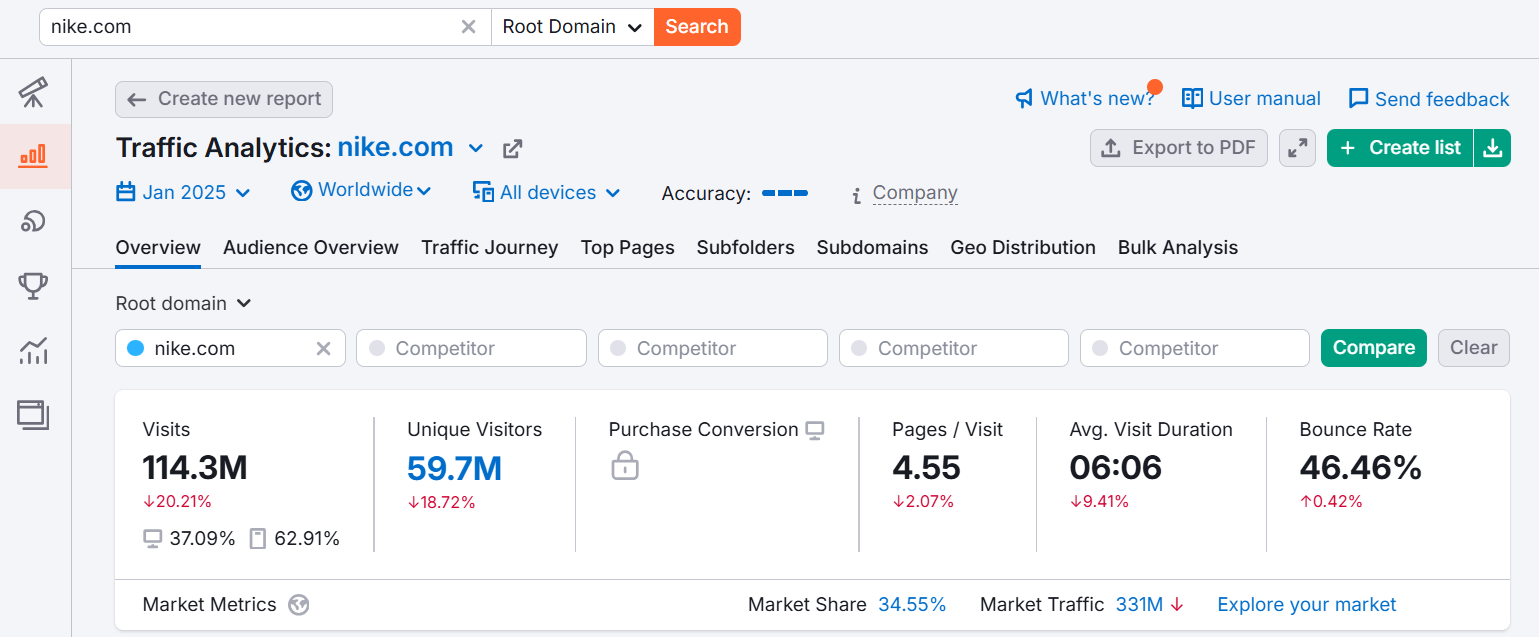Click Create new report button
Screen dimensions: 1539x637
224,99
